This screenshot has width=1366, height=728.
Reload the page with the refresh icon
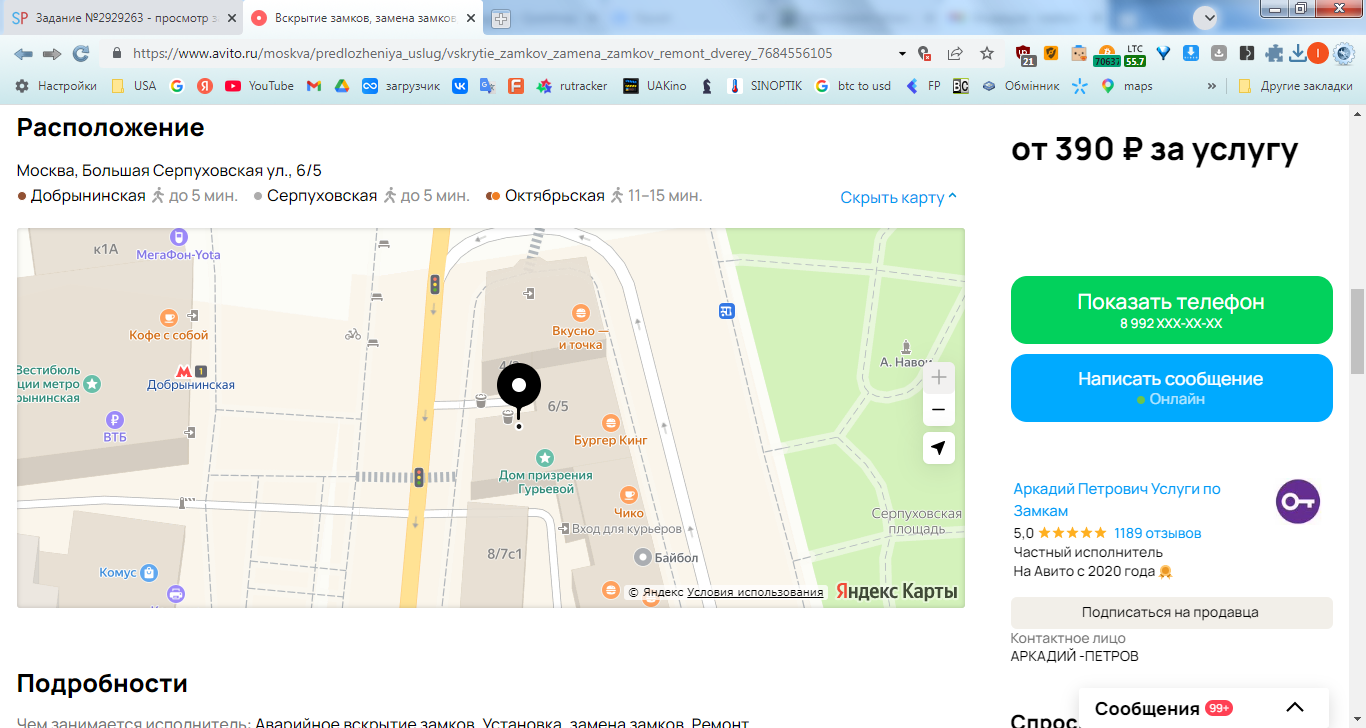(x=81, y=54)
